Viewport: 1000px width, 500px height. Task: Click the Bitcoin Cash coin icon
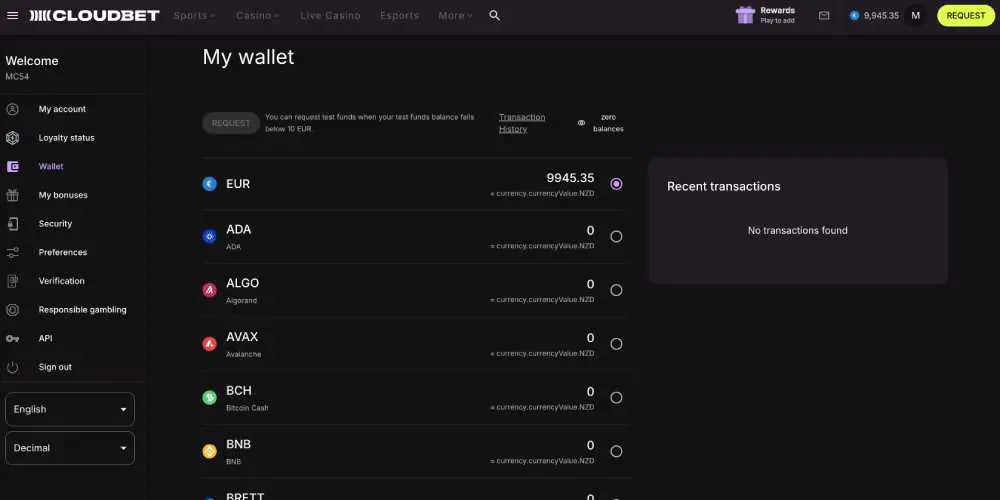[210, 397]
